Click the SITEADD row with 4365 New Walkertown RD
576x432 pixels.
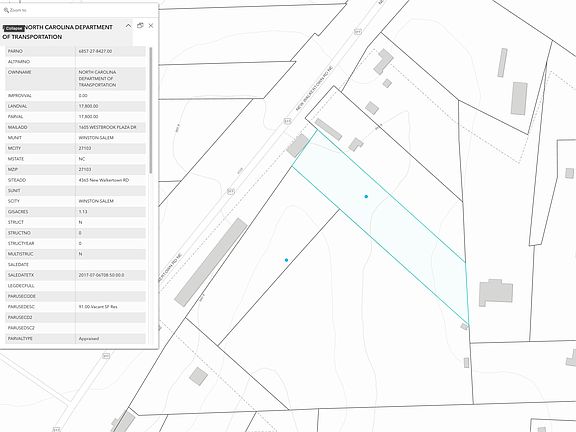click(75, 180)
